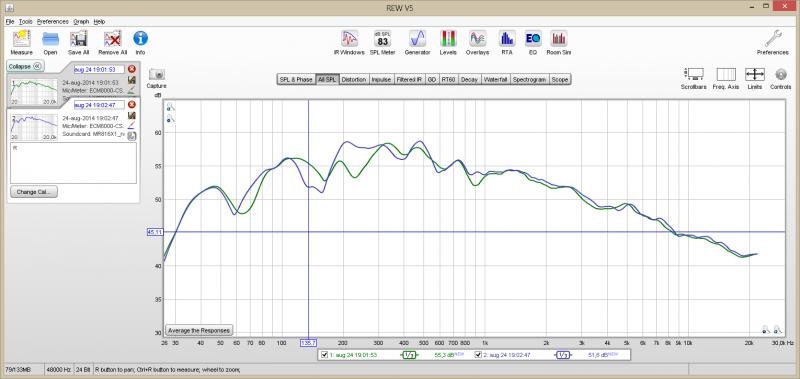Viewport: 800px width, 379px height.
Task: Open the Controls panel gear
Action: coord(781,74)
